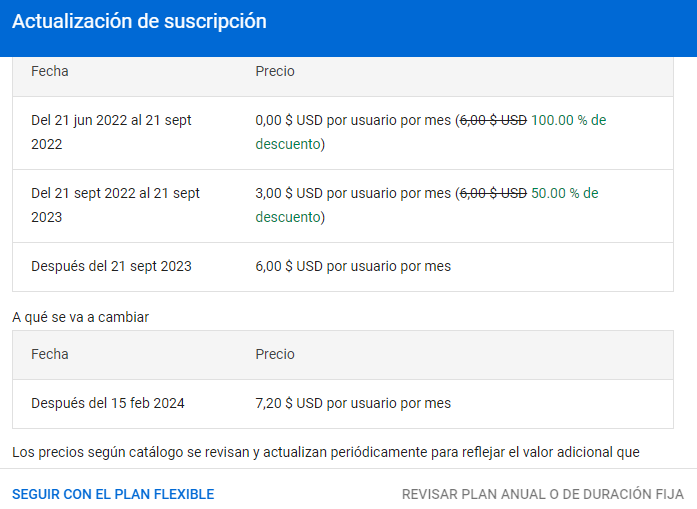Viewport: 697px width, 509px height.
Task: Click REVISAR PLAN ANUAL O DE DURACIÓN FIJA
Action: [x=543, y=494]
